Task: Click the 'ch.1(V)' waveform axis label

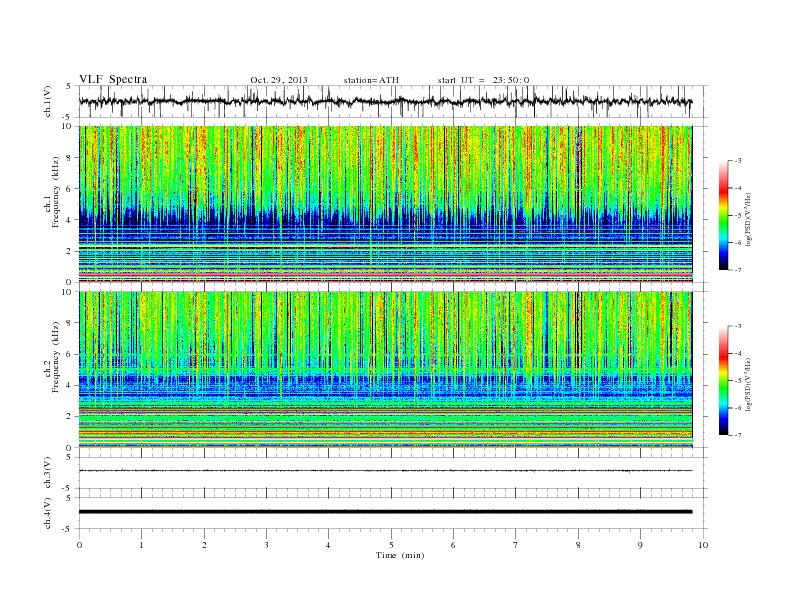Action: point(48,101)
